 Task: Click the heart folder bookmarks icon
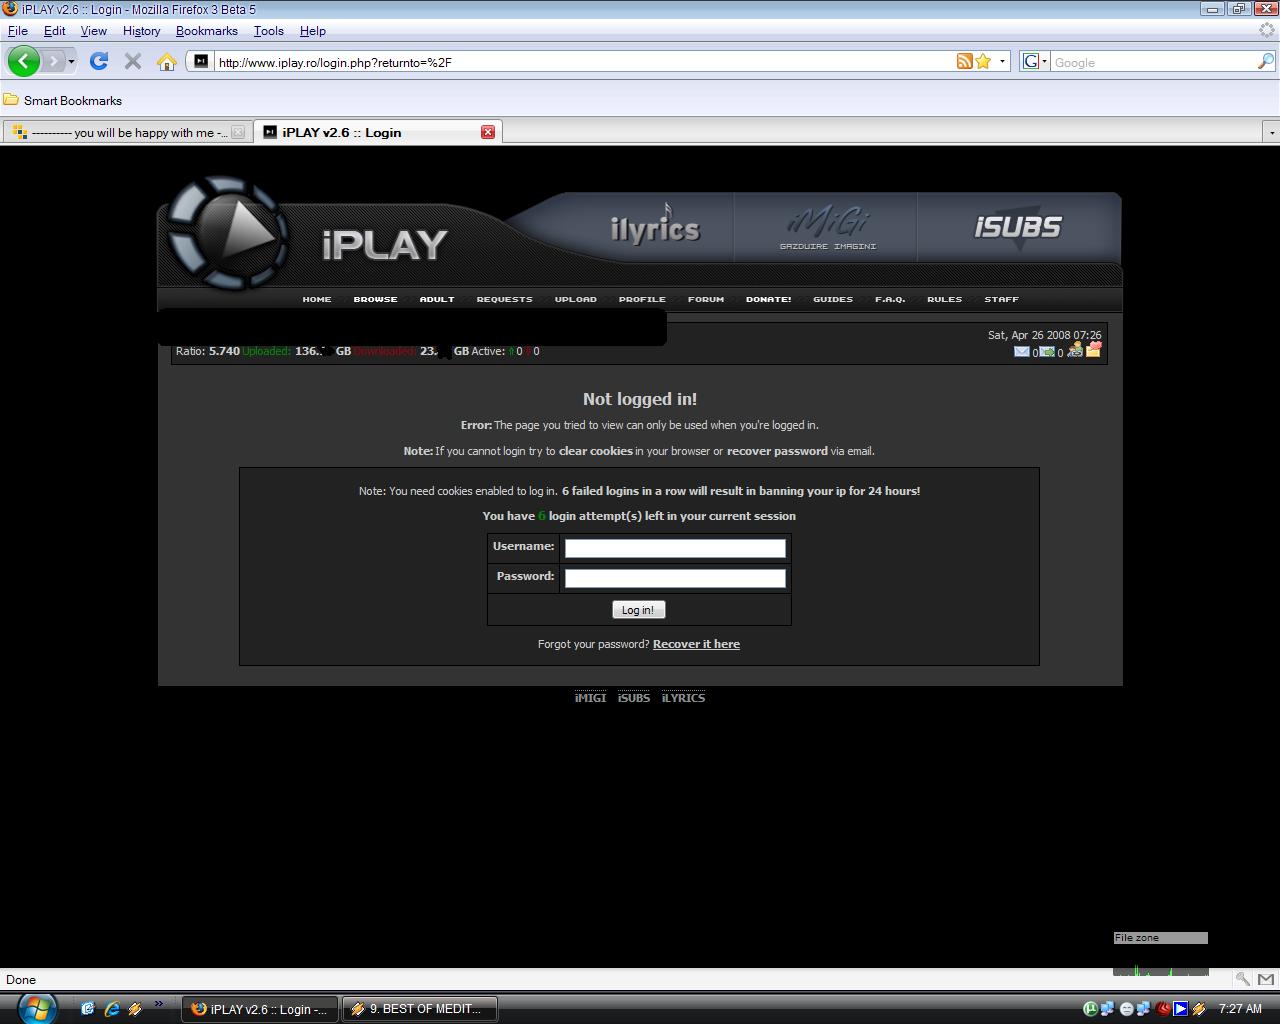tap(1093, 348)
